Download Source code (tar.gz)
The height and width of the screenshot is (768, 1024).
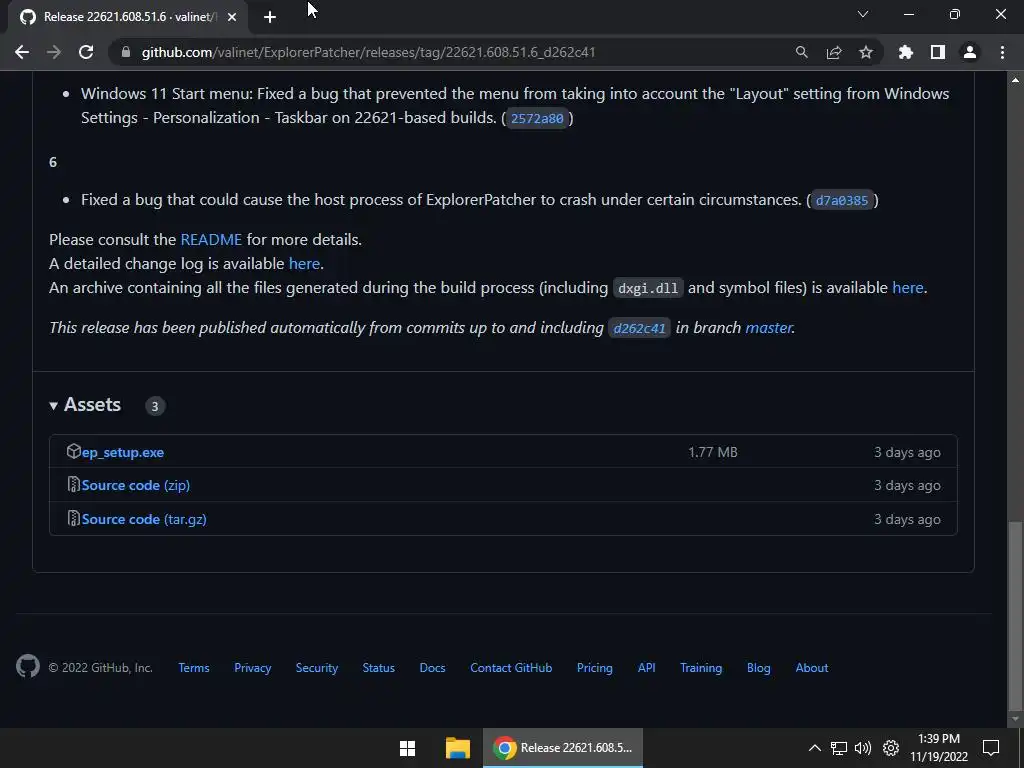click(144, 519)
